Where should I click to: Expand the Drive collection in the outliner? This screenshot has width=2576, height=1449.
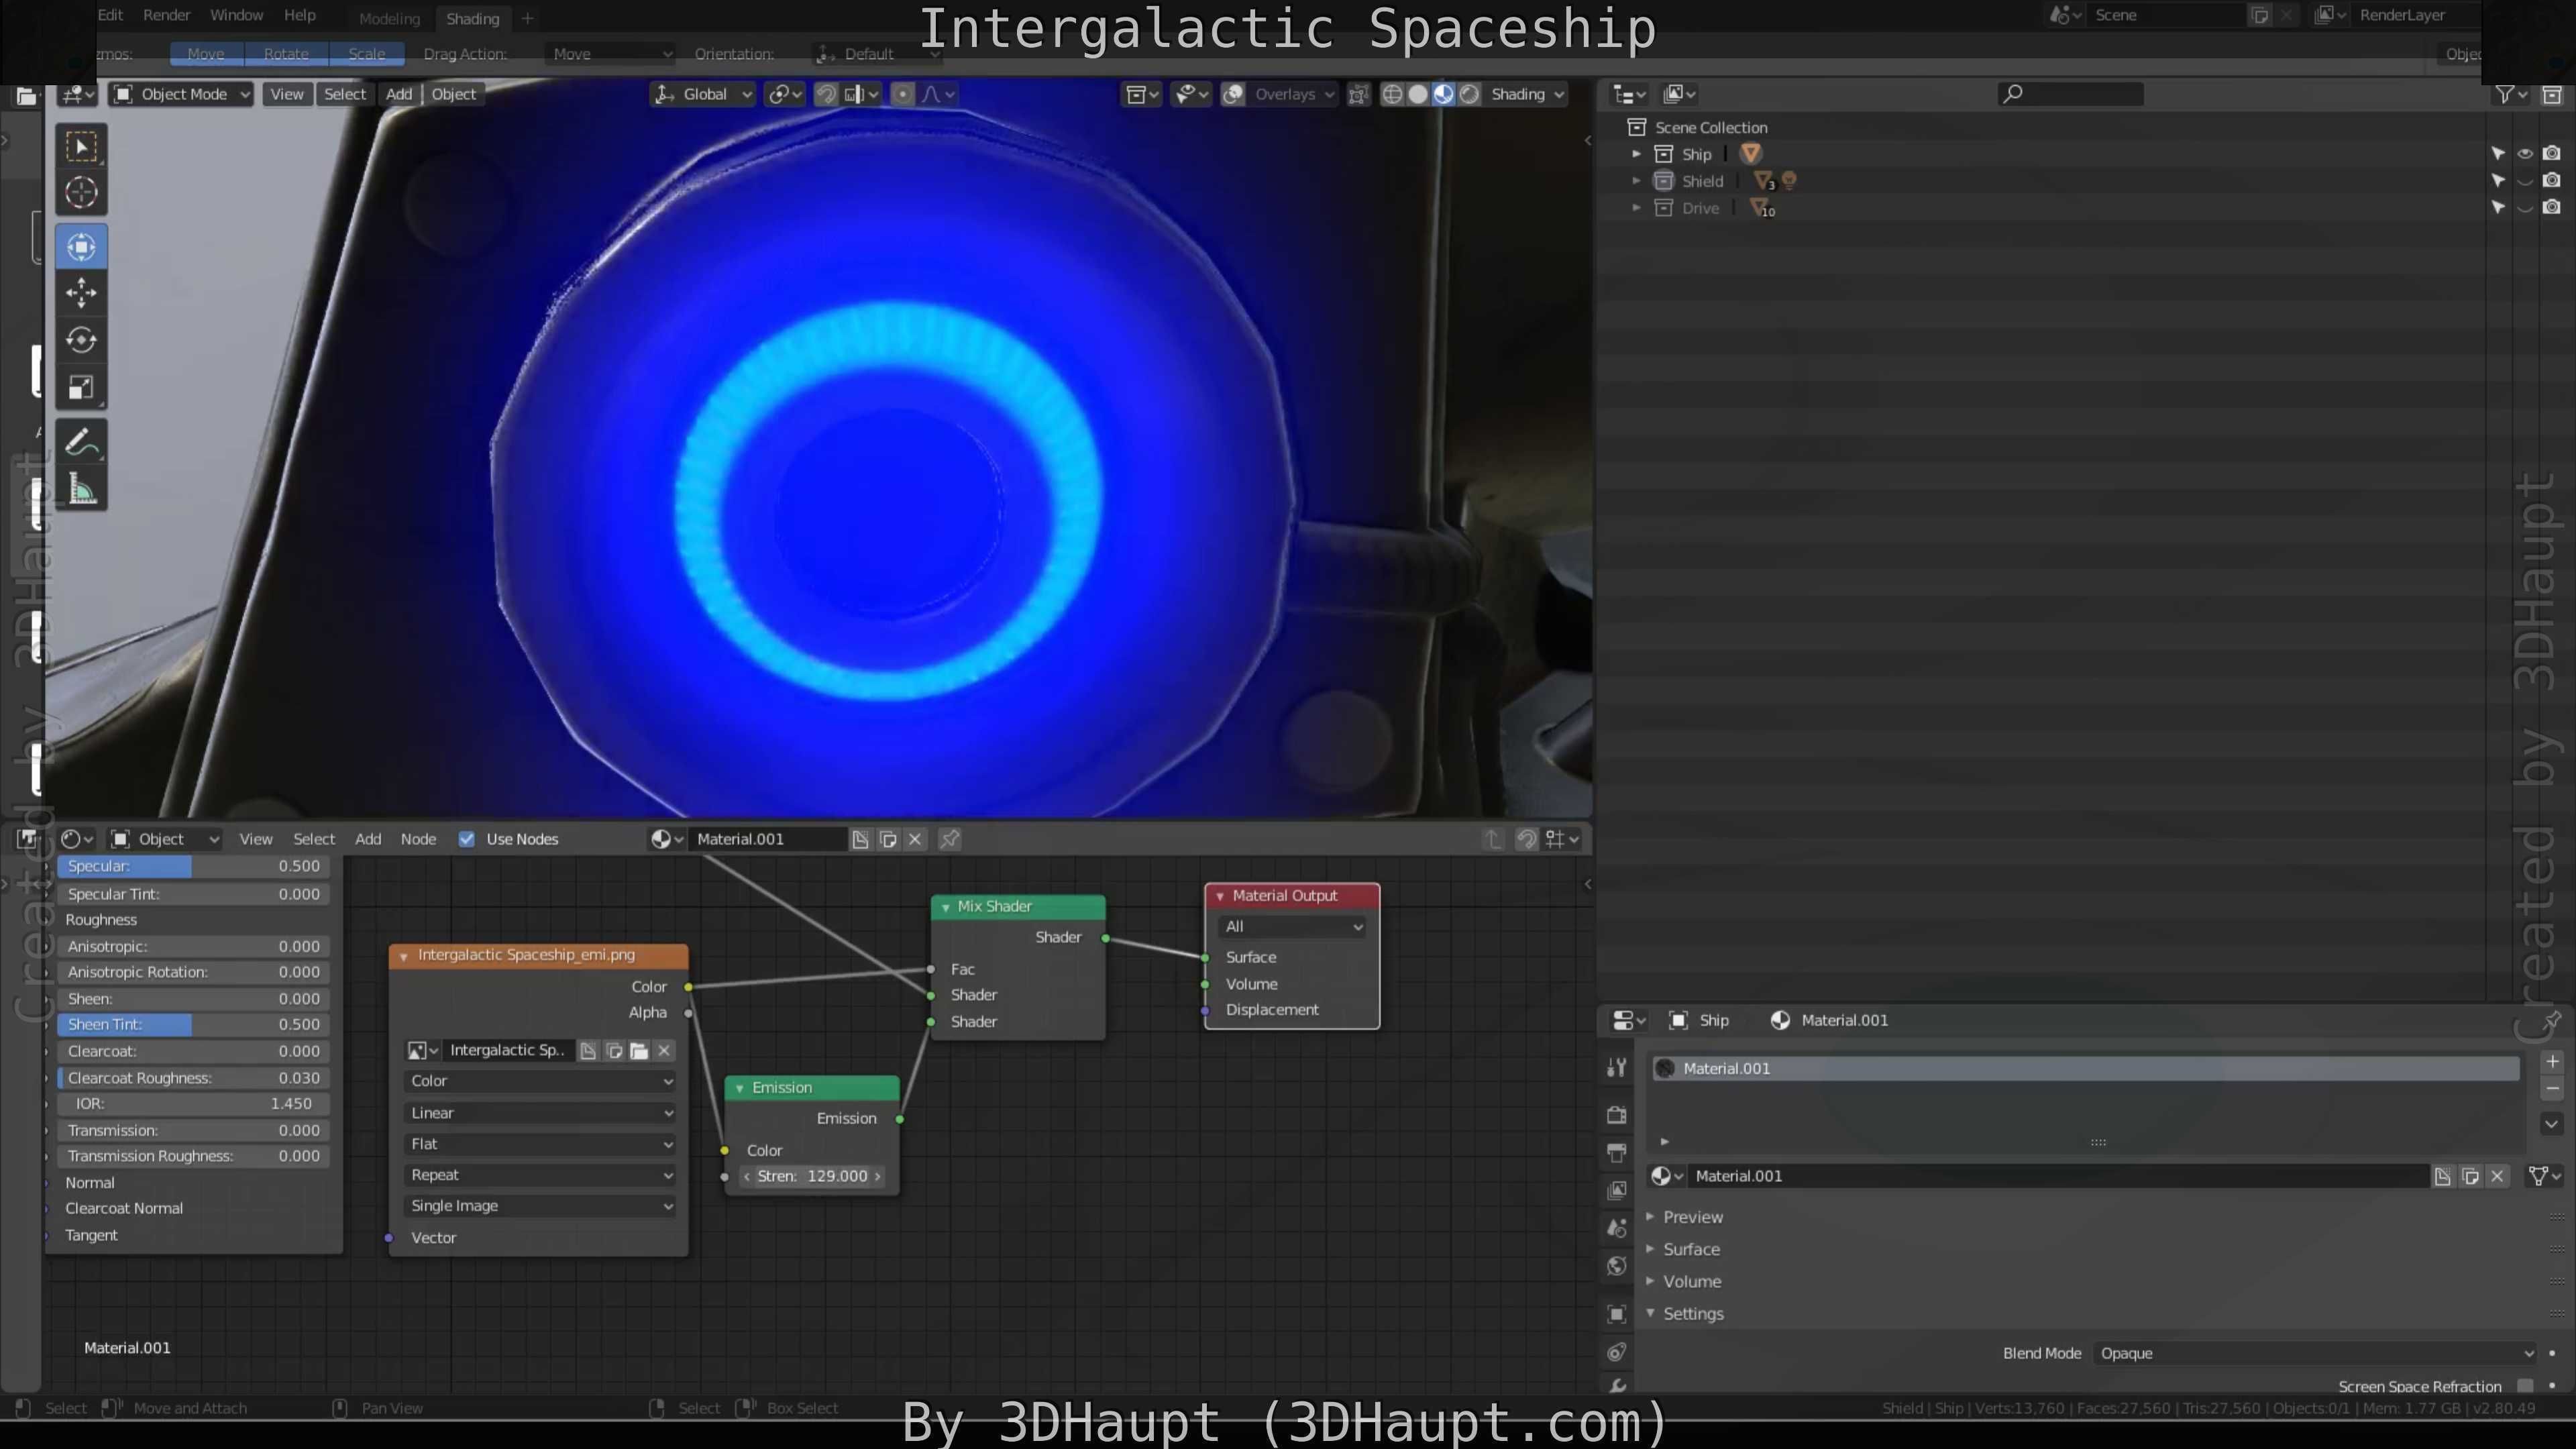coord(1636,208)
